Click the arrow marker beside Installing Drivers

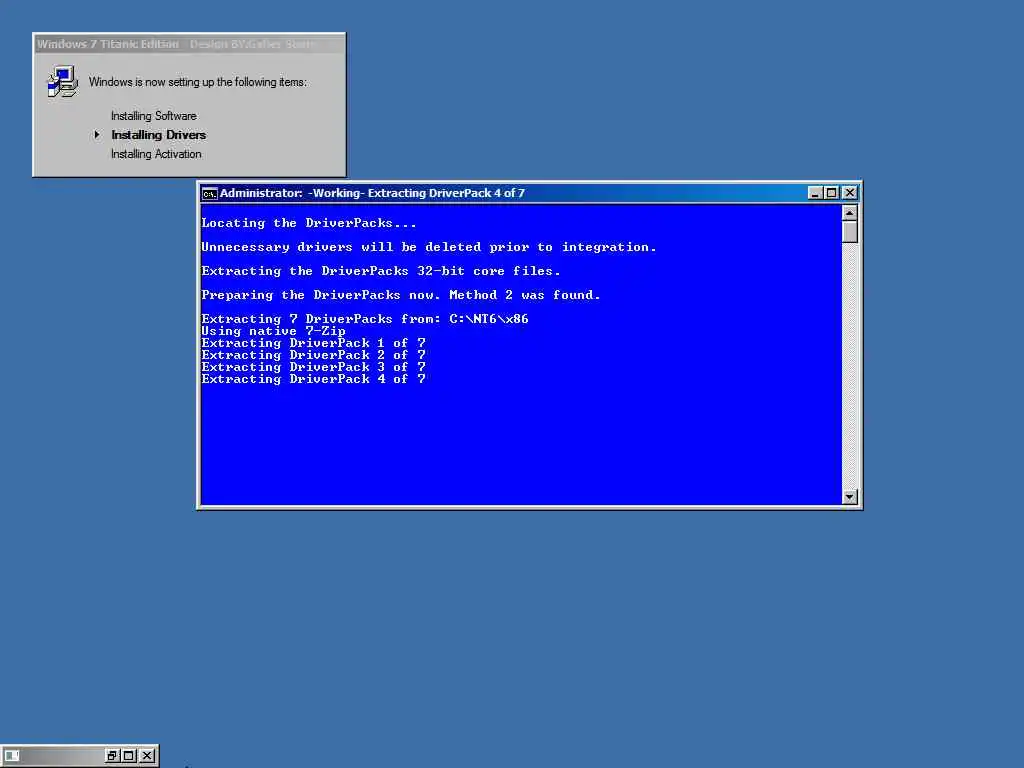(x=97, y=135)
